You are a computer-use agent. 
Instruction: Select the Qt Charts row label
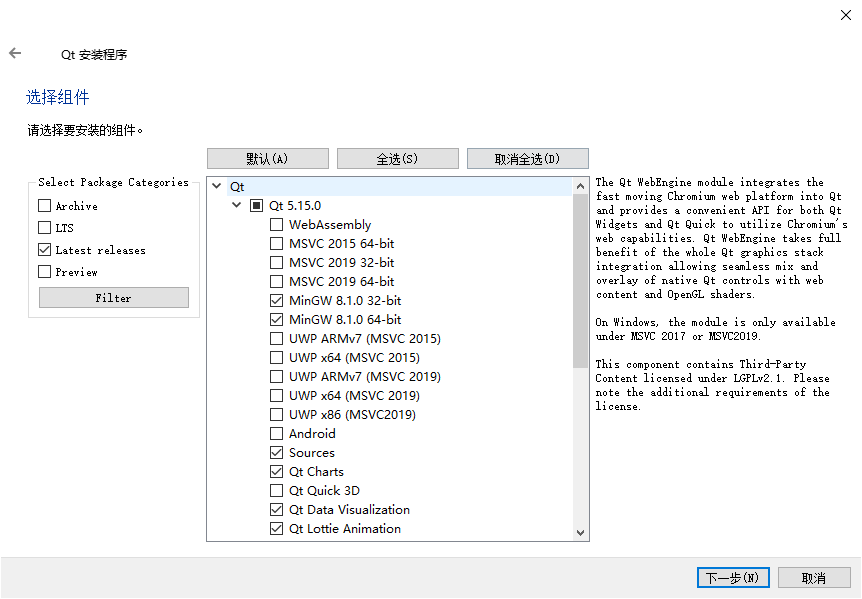pyautogui.click(x=316, y=472)
